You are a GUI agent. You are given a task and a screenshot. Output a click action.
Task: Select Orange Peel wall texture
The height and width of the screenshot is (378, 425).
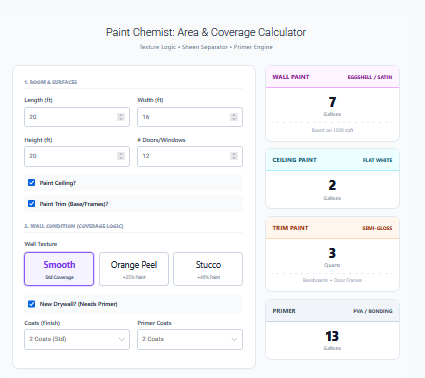click(134, 269)
